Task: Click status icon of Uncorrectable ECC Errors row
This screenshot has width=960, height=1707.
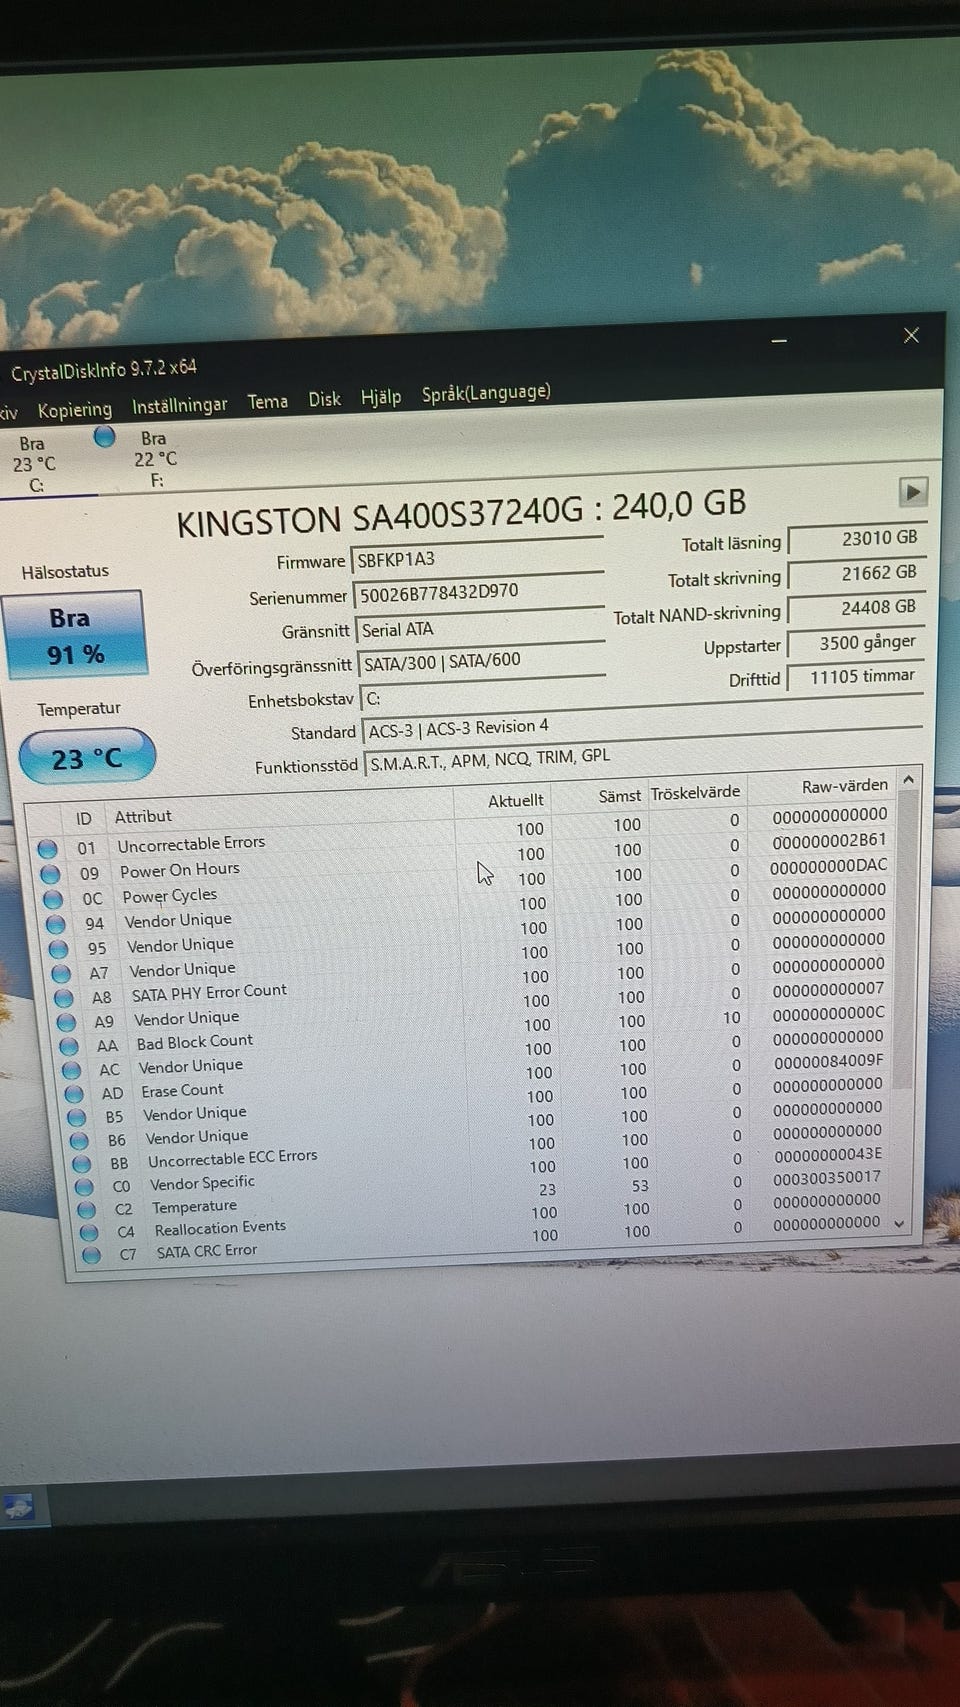Action: [x=82, y=1164]
